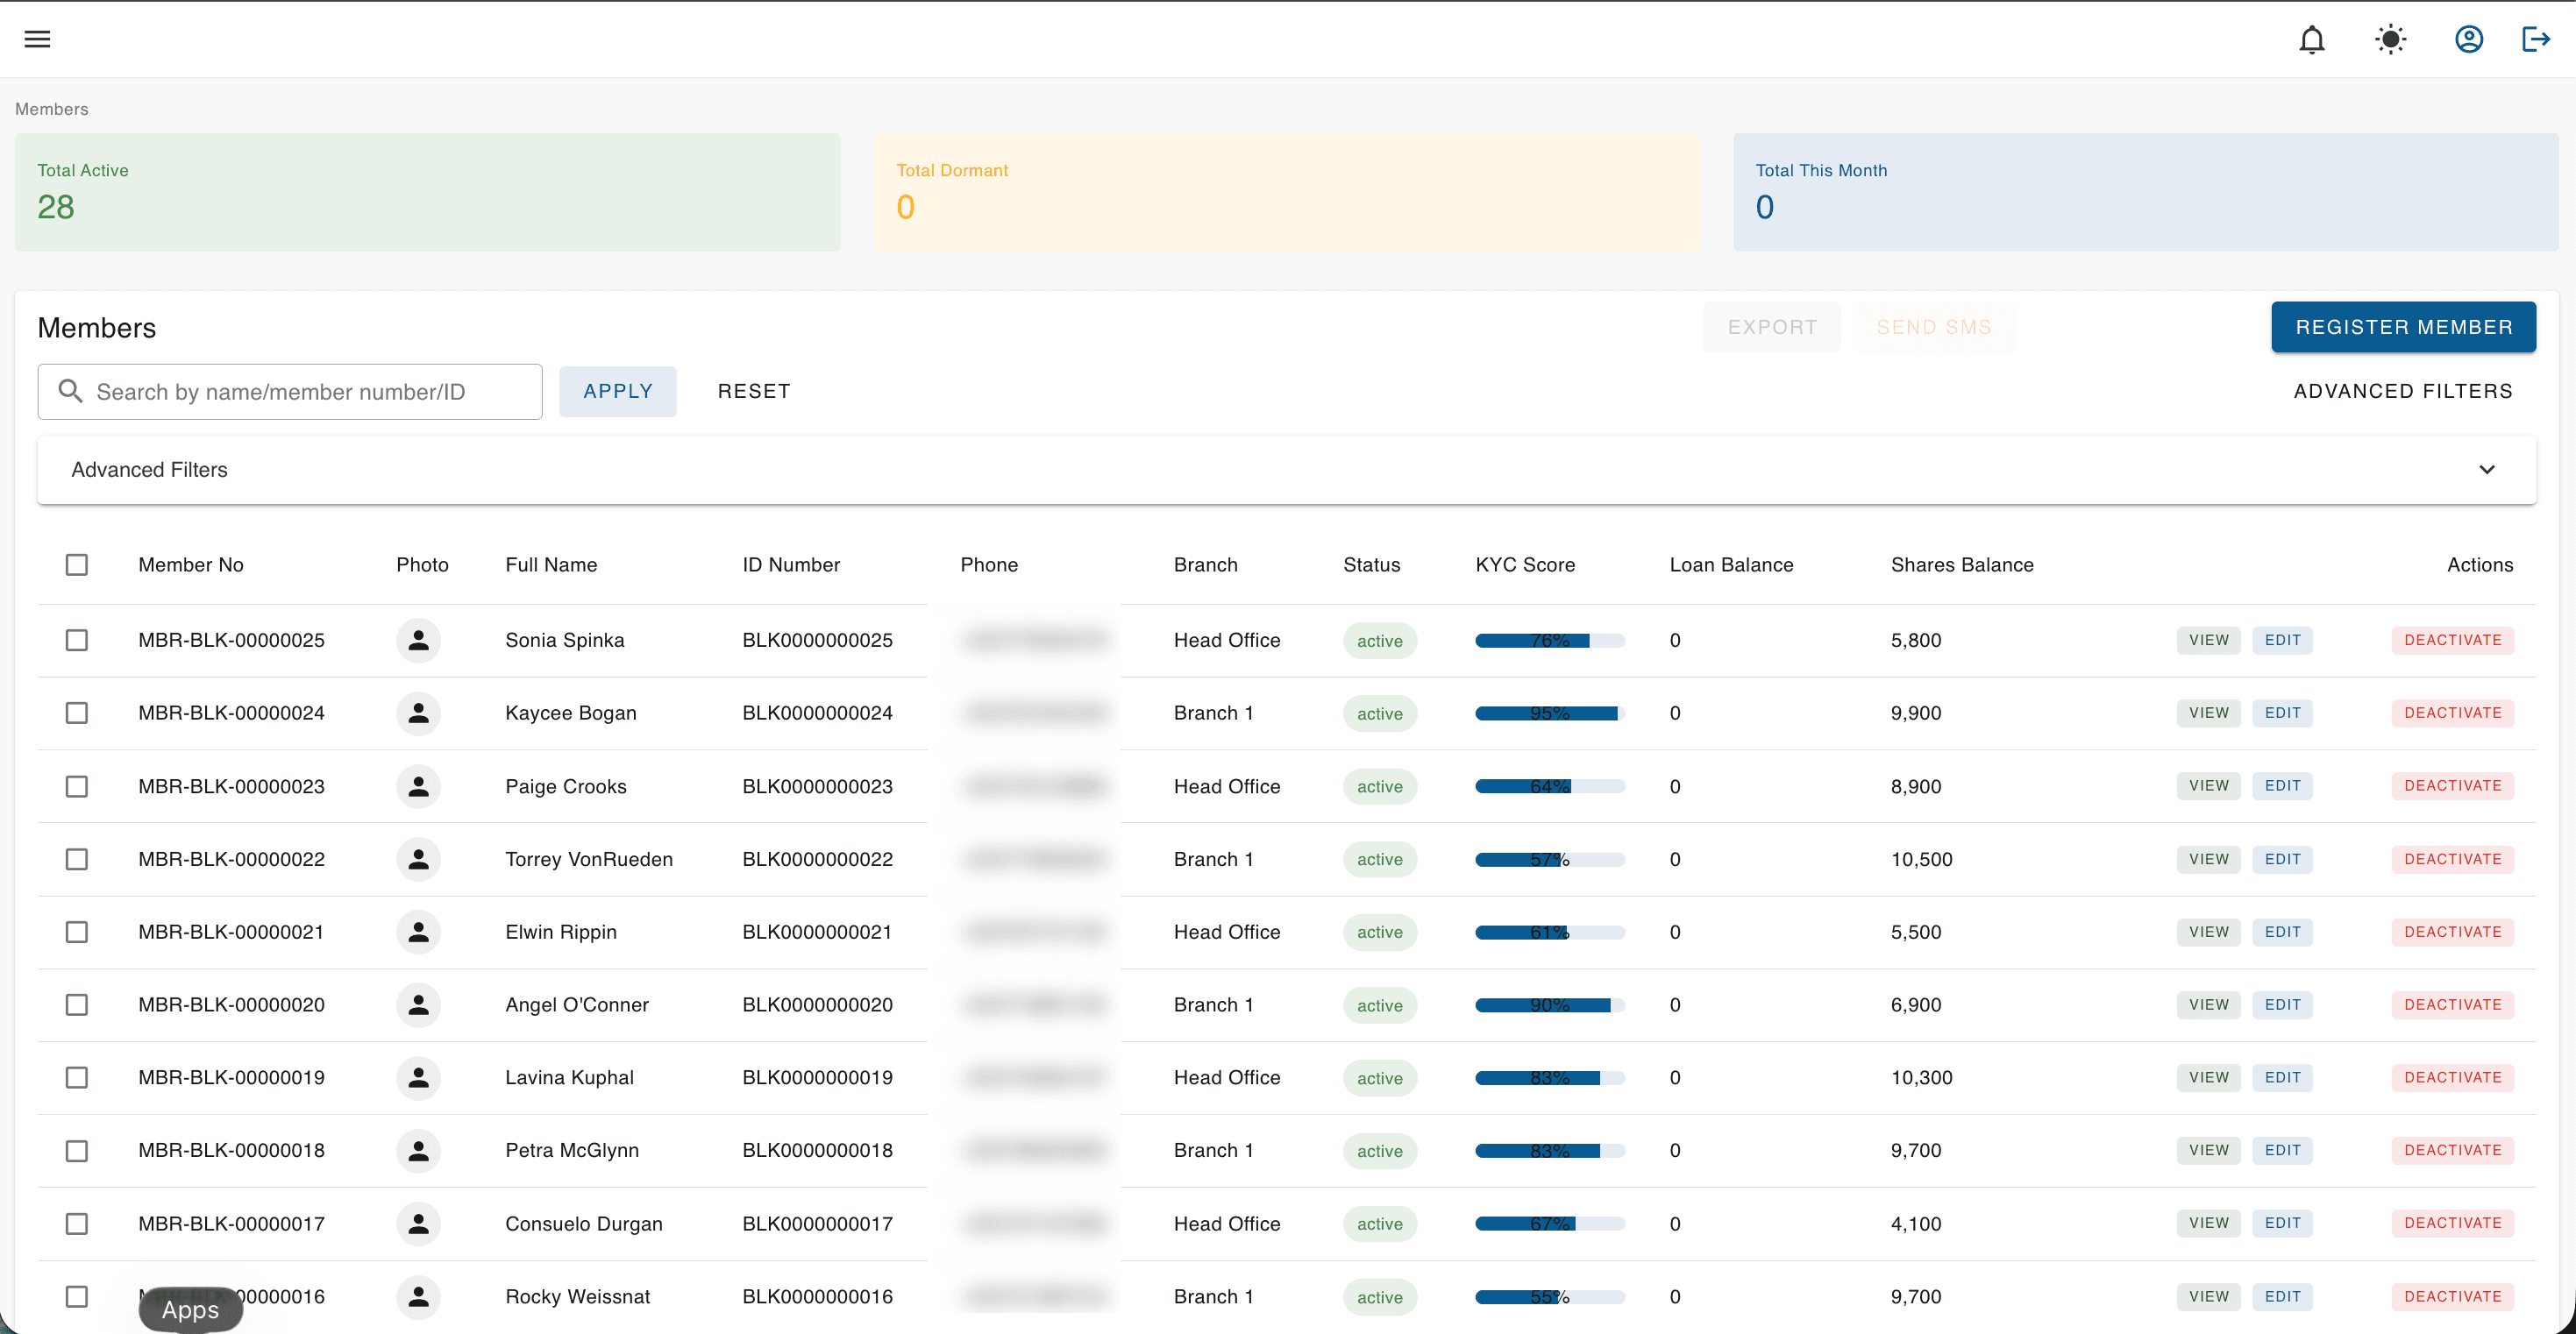Expand the Advanced Filters chevron

click(x=2486, y=470)
